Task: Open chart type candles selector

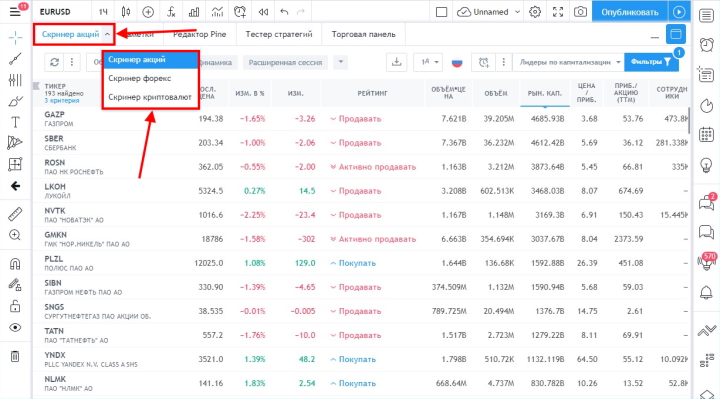Action: 126,12
